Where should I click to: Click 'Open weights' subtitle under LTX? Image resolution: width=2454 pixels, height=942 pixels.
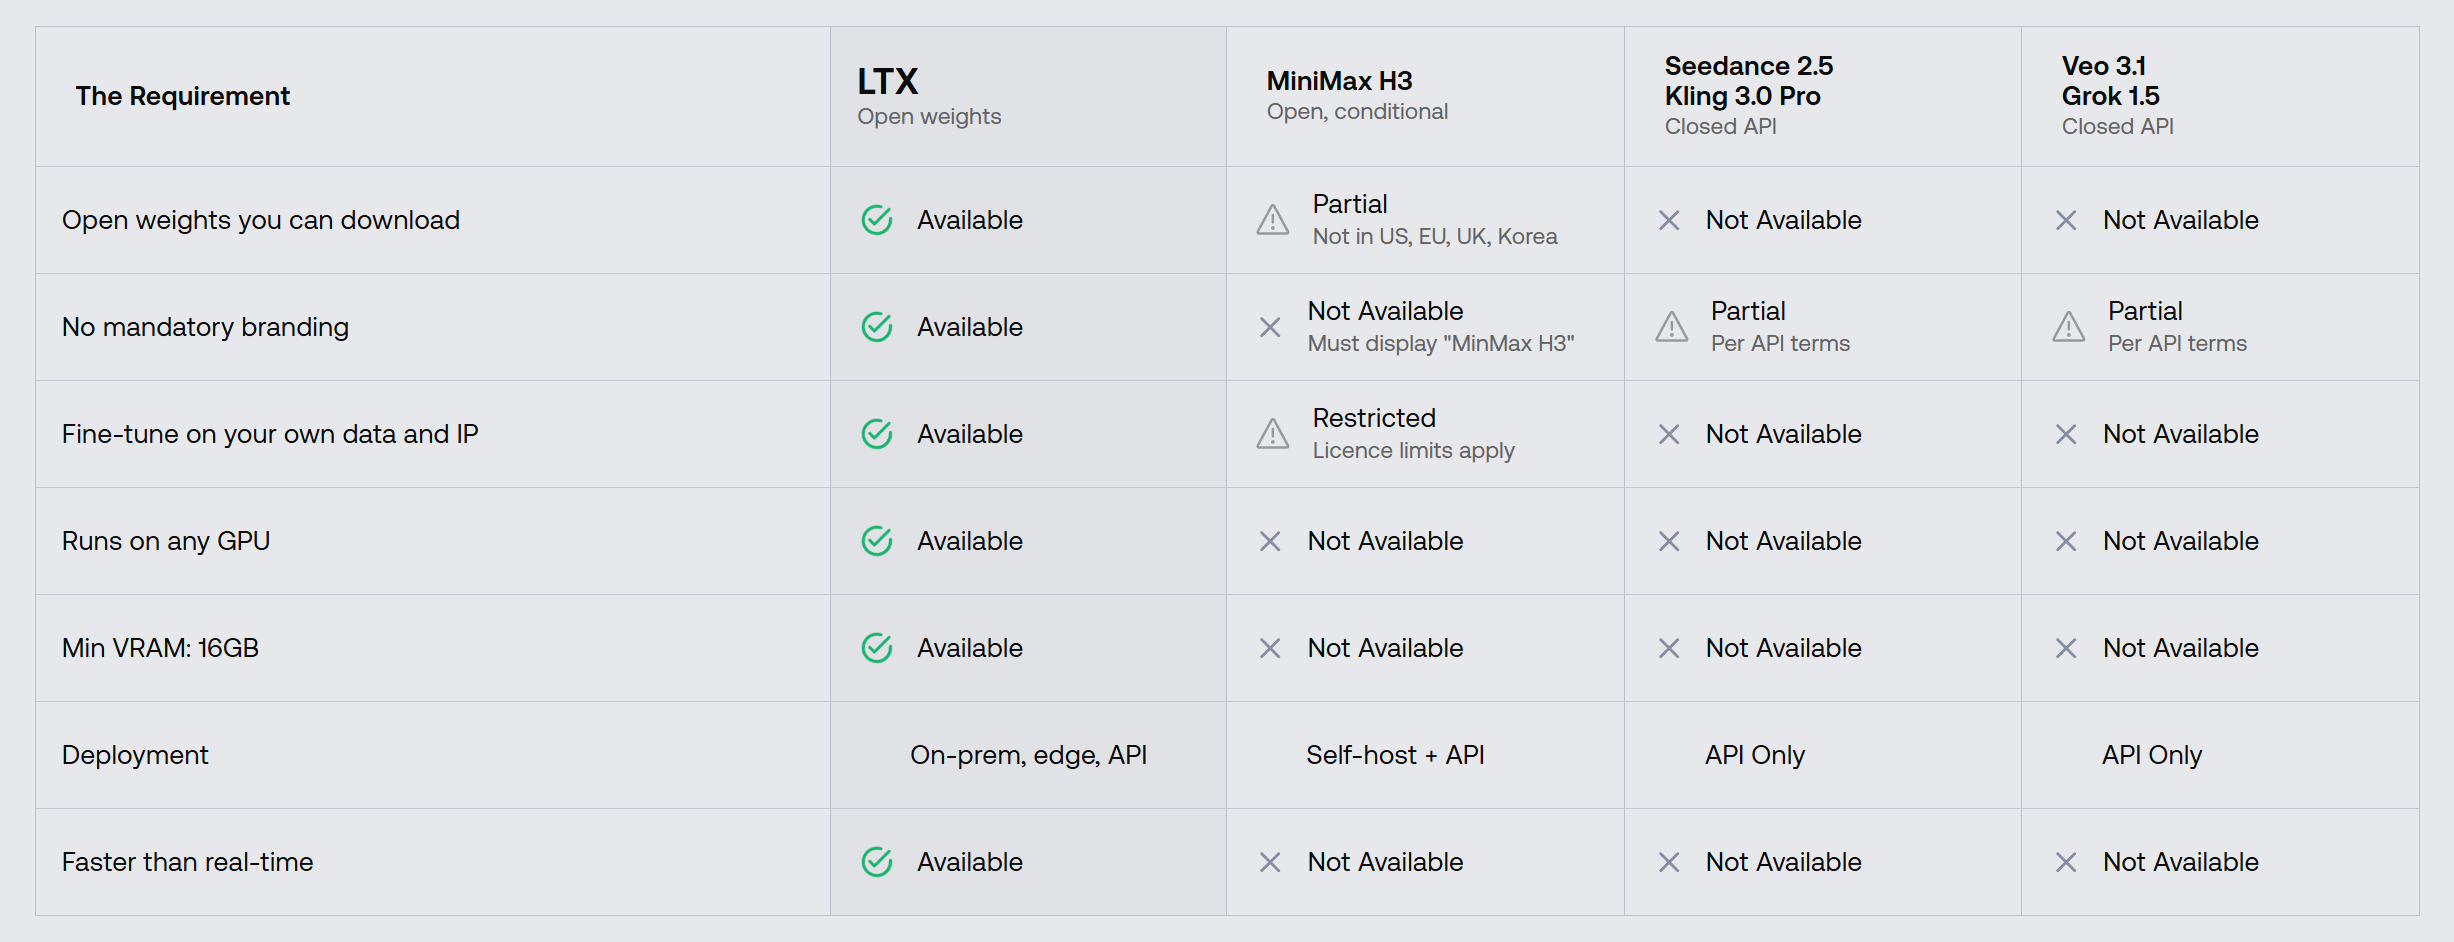(929, 116)
